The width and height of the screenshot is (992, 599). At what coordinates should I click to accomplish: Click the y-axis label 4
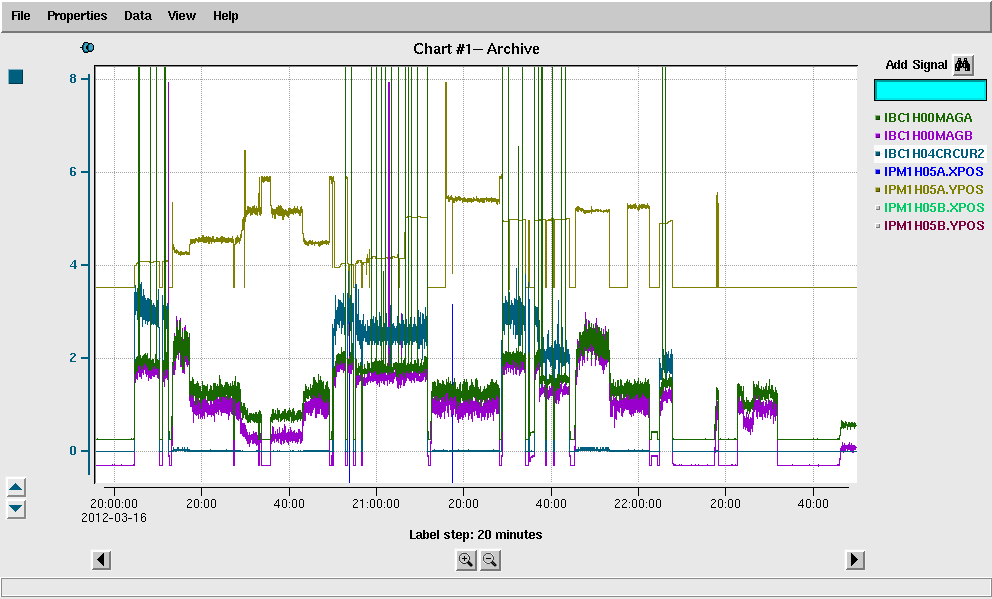pos(73,265)
